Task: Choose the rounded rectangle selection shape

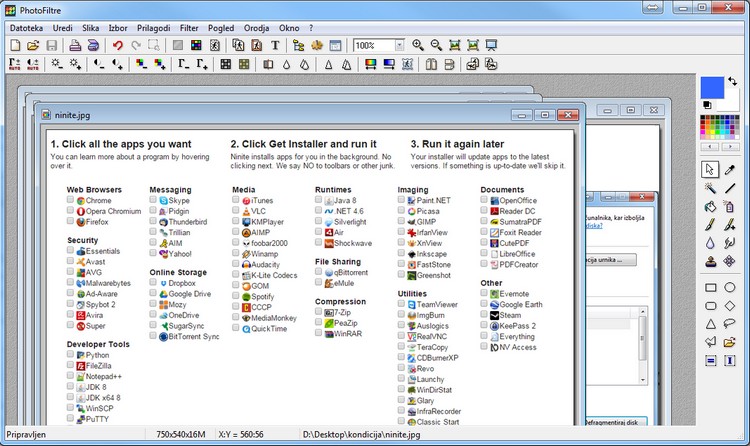Action: [711, 306]
